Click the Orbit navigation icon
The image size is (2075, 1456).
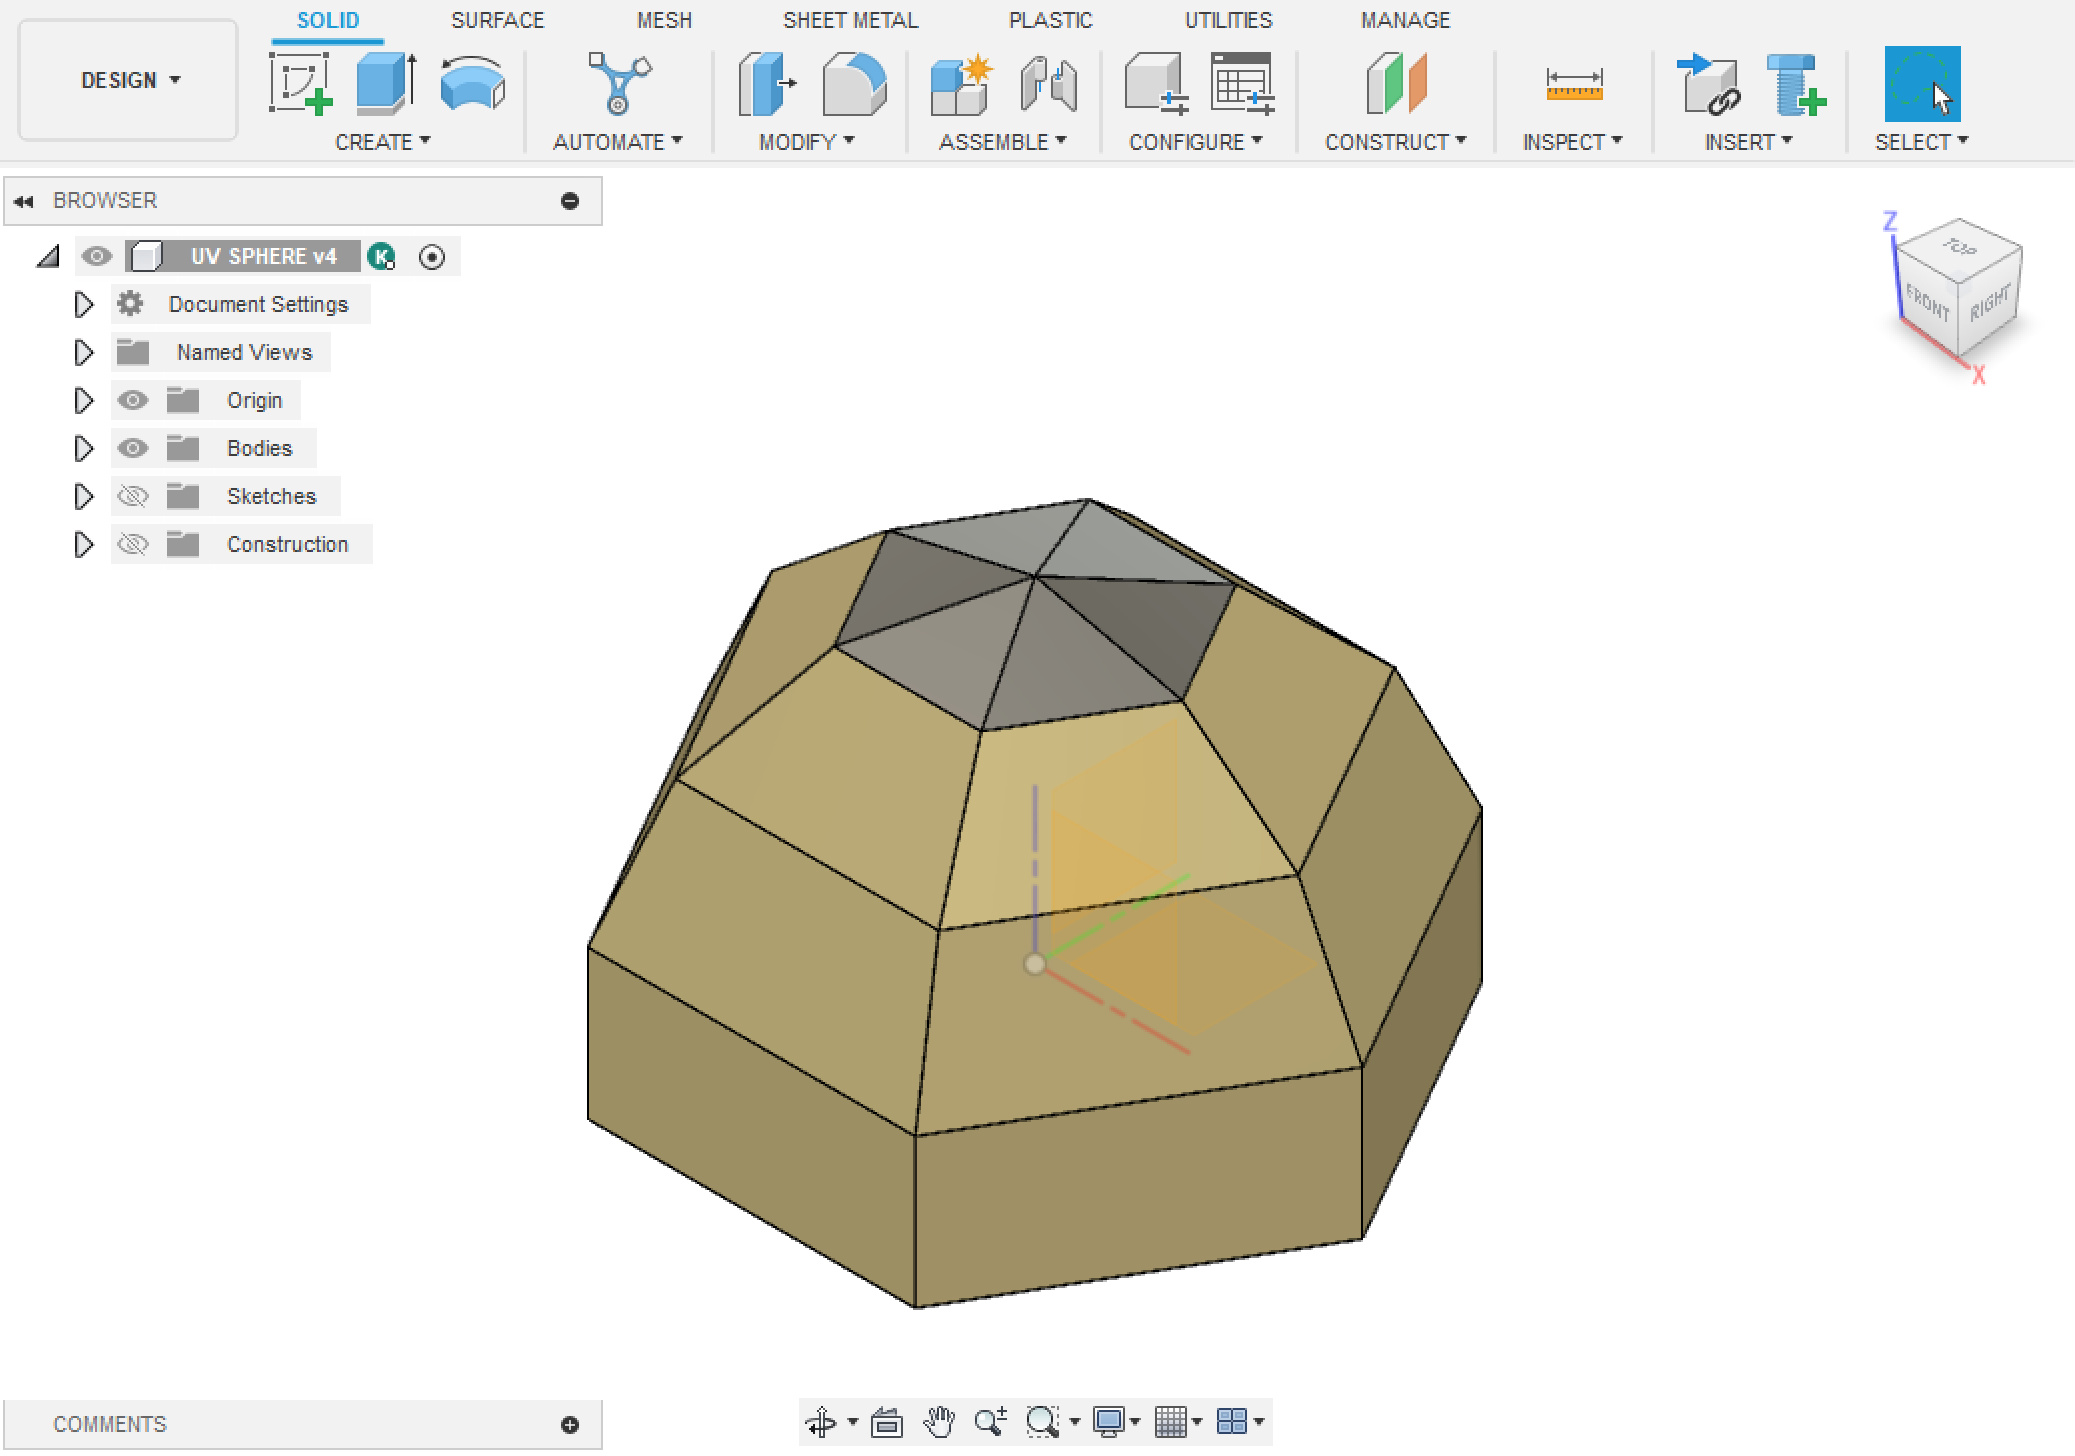[x=821, y=1421]
